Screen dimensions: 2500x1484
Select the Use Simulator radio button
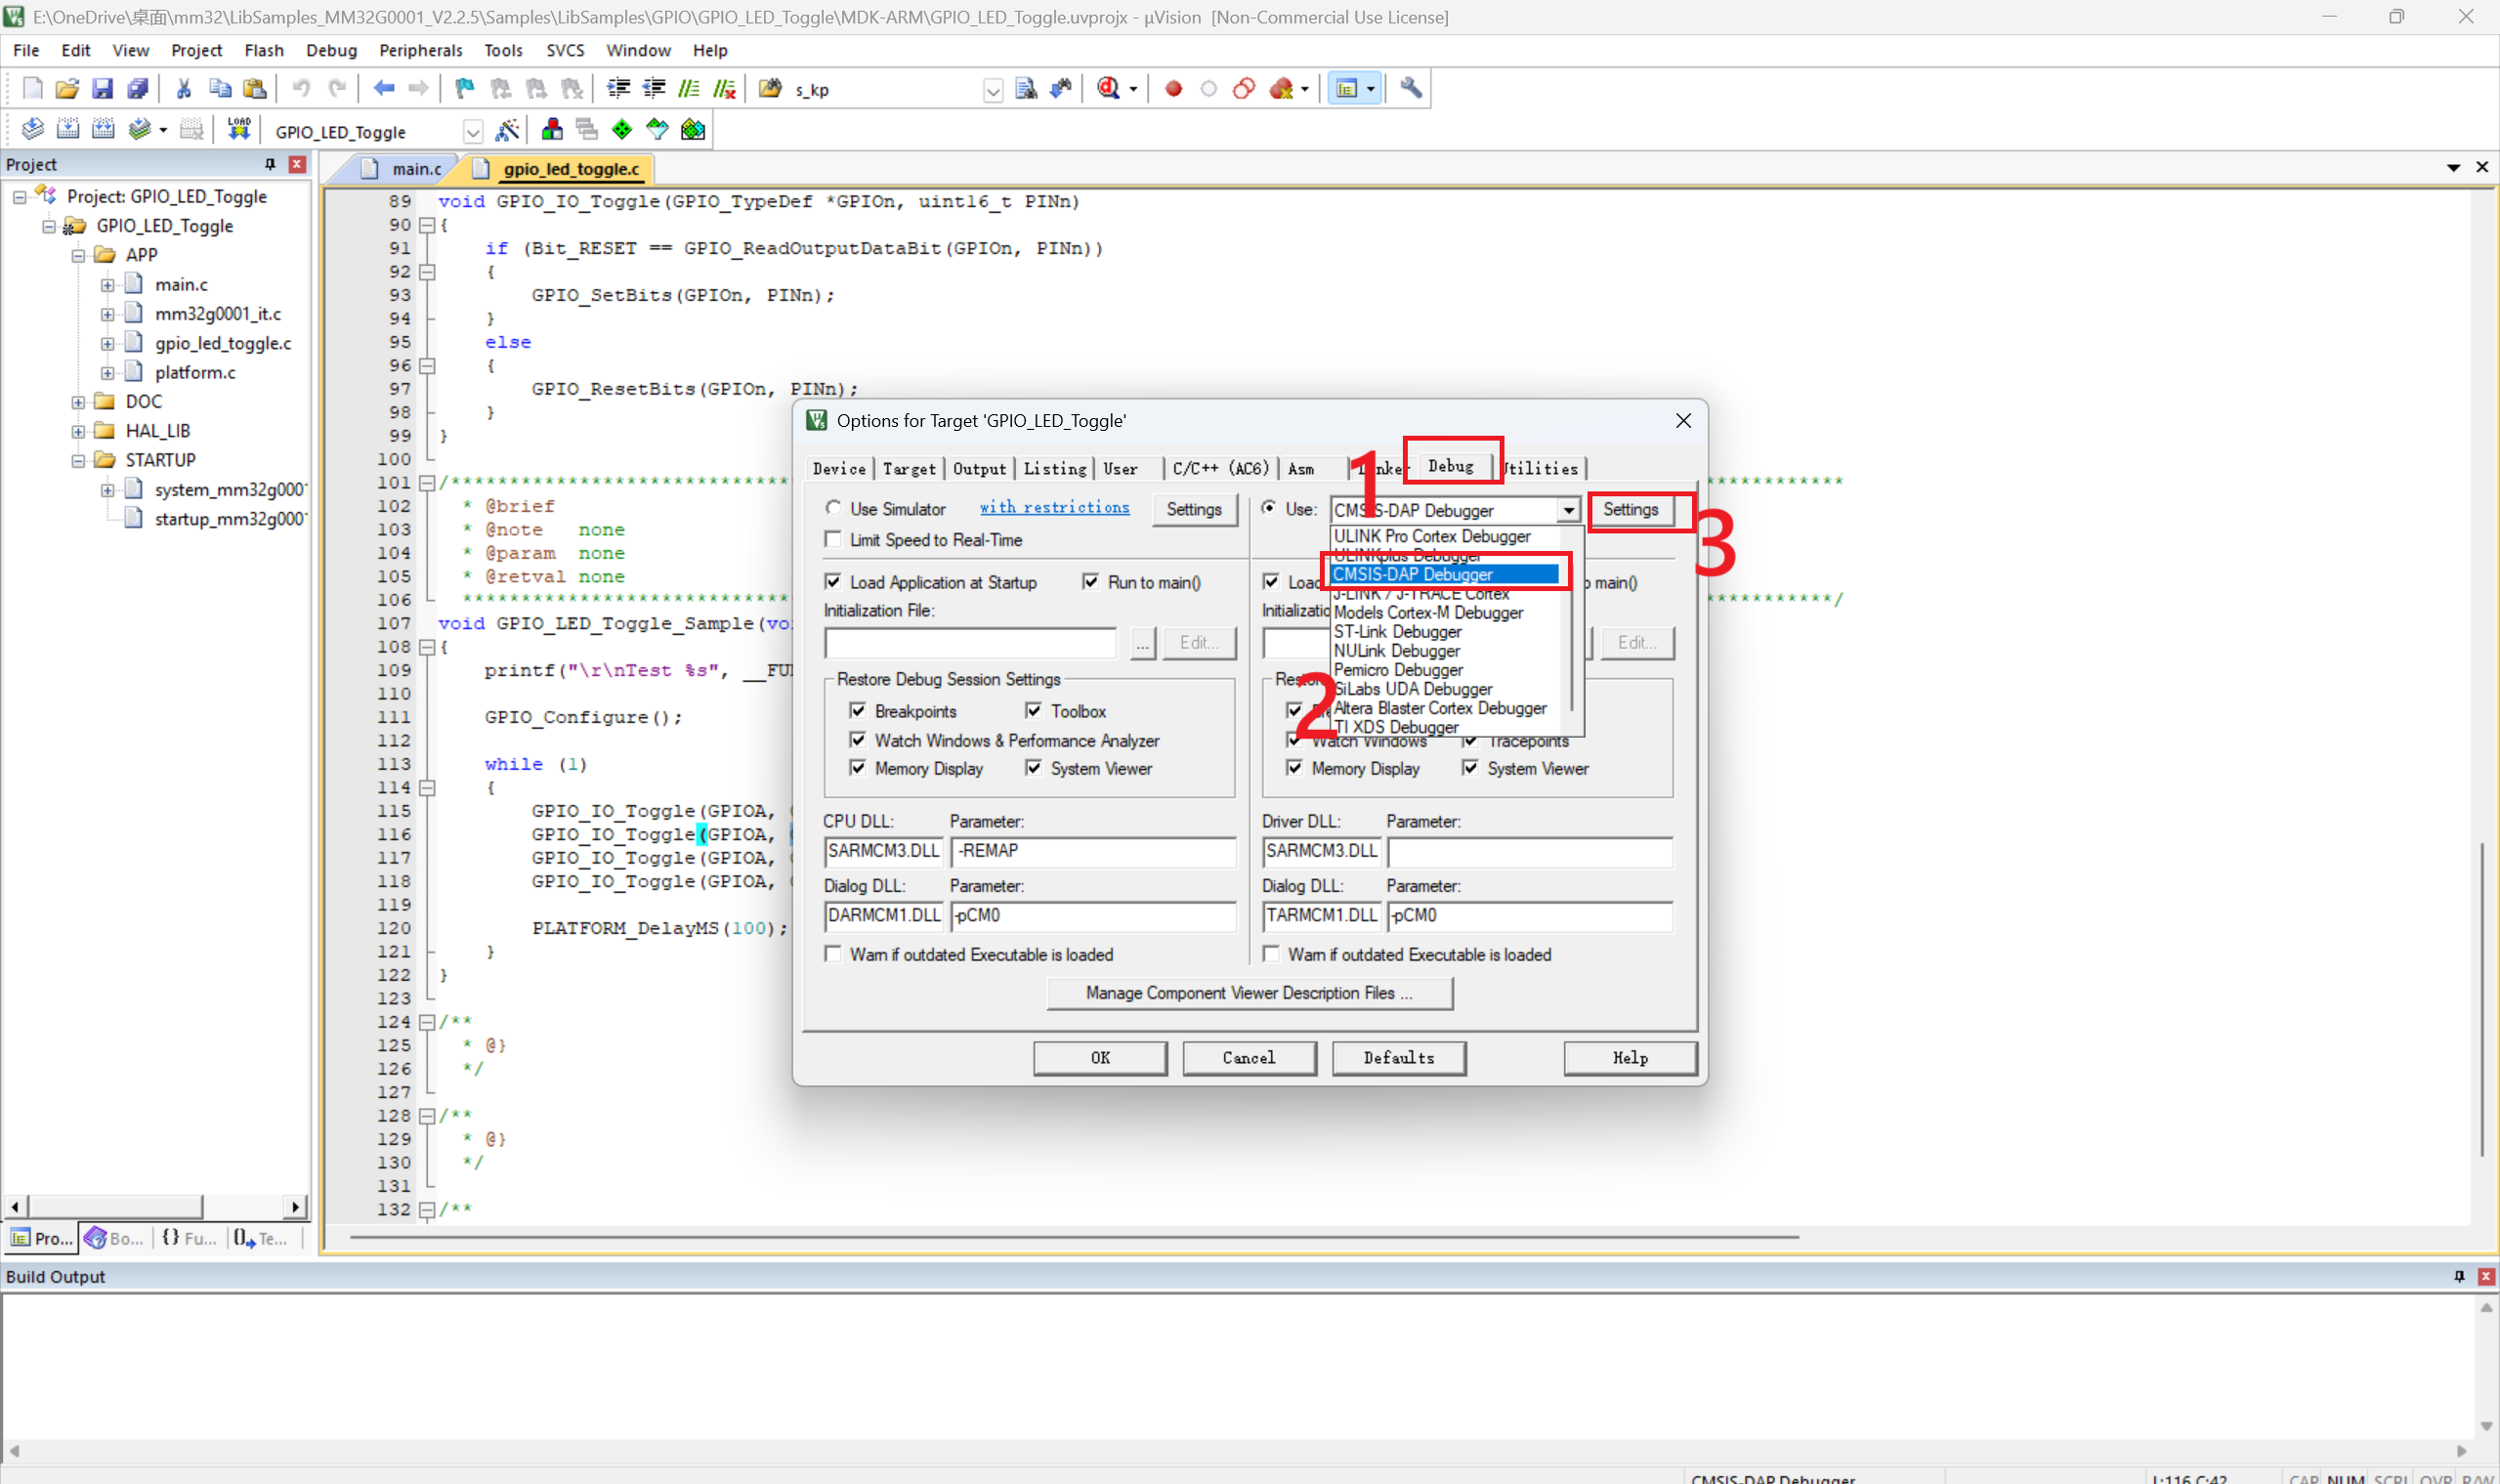[833, 508]
